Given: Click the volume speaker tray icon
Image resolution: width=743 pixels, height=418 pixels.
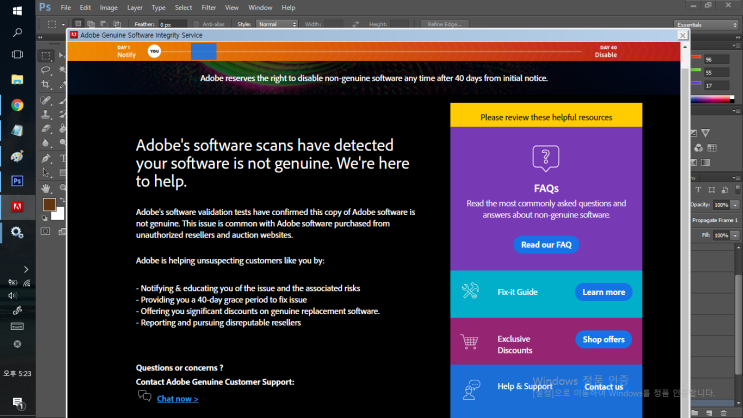Looking at the screenshot, I should [12, 296].
